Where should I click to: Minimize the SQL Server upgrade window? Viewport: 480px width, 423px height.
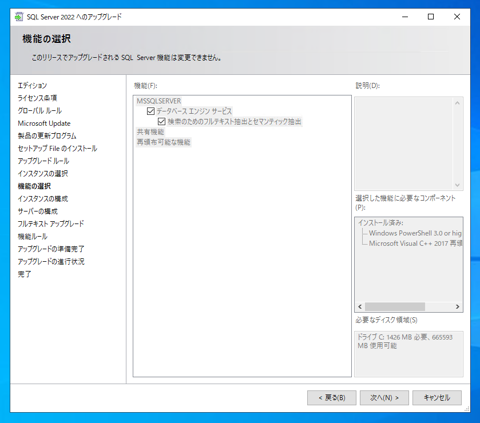(405, 17)
